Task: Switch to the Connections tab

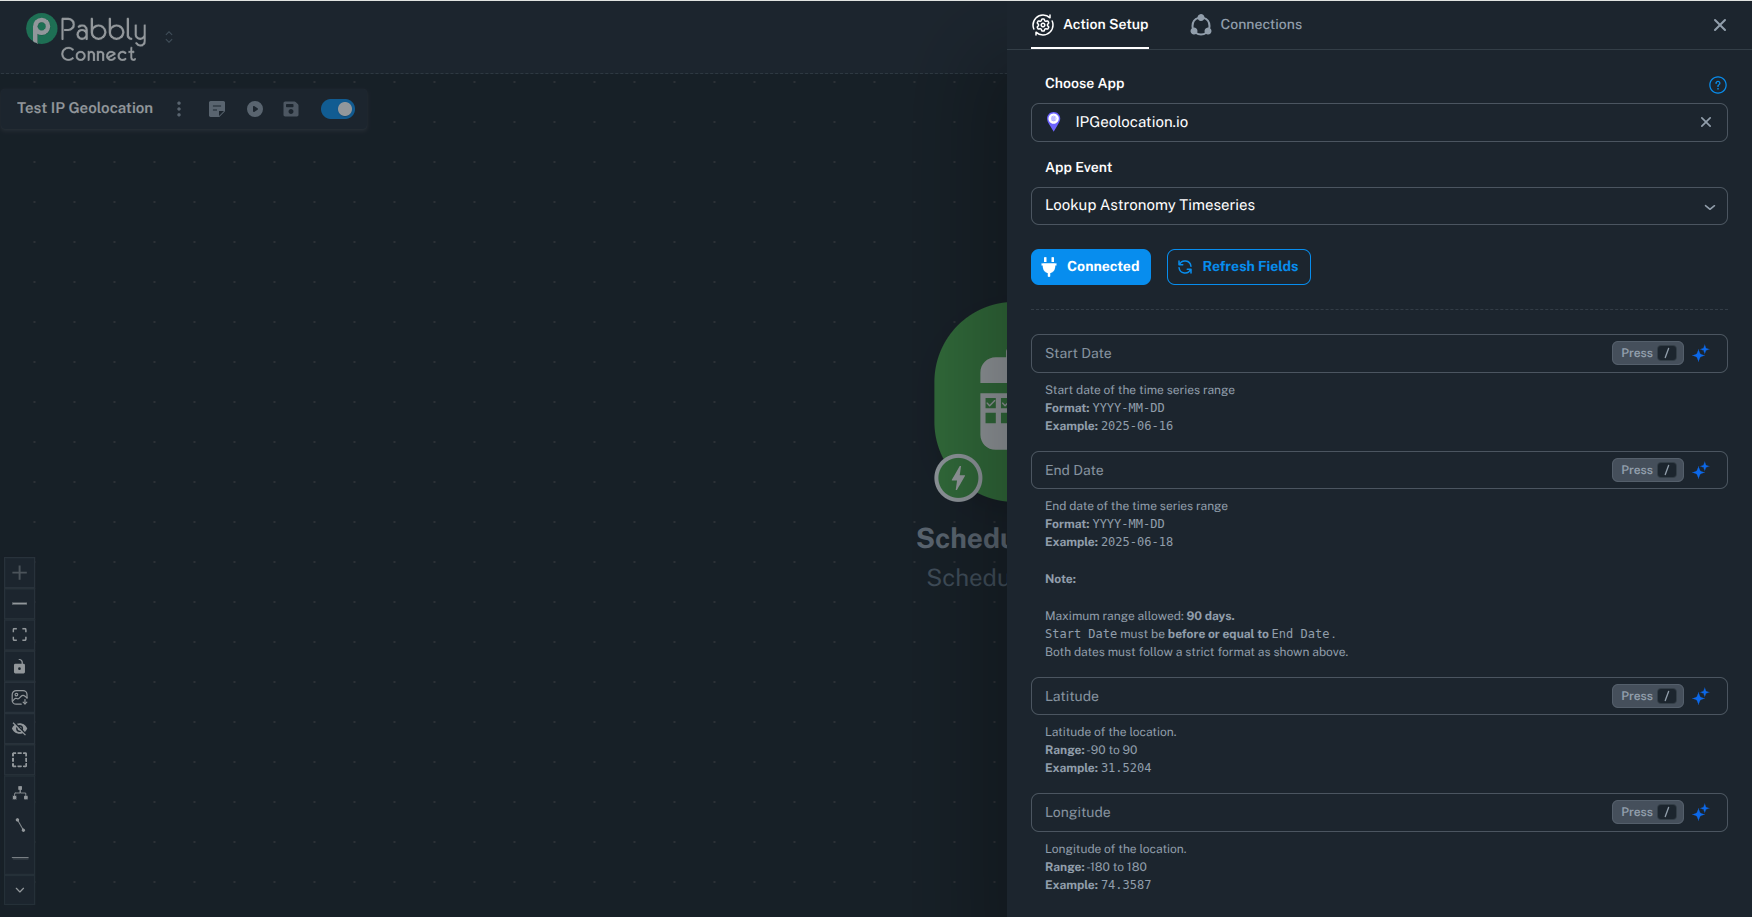Action: [1246, 25]
